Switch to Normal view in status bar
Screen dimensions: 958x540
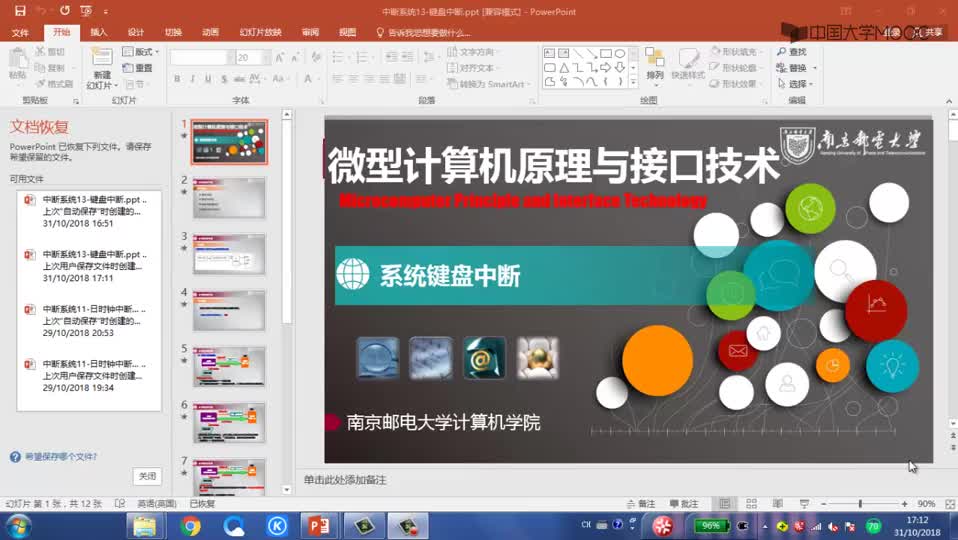pos(725,504)
